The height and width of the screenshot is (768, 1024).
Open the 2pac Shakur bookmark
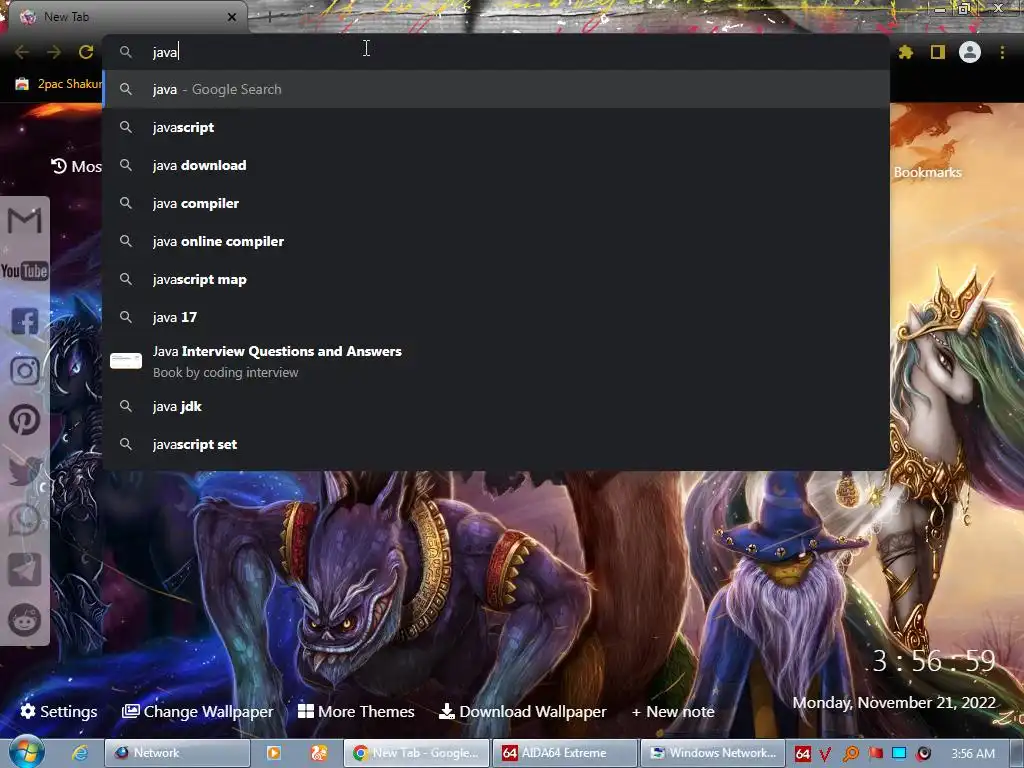pyautogui.click(x=59, y=84)
